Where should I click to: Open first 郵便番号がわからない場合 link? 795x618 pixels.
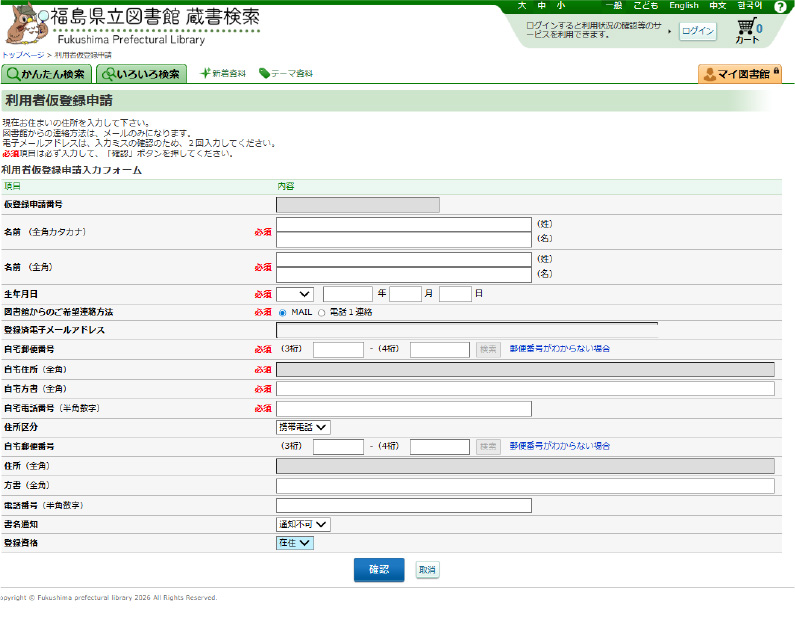559,349
